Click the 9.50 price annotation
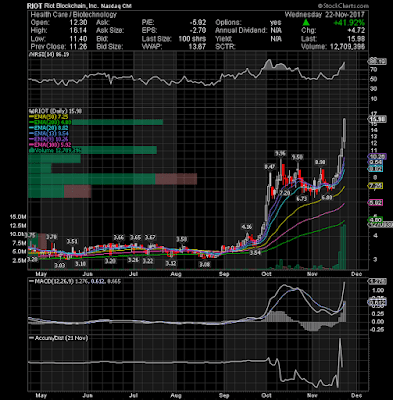 [297, 157]
